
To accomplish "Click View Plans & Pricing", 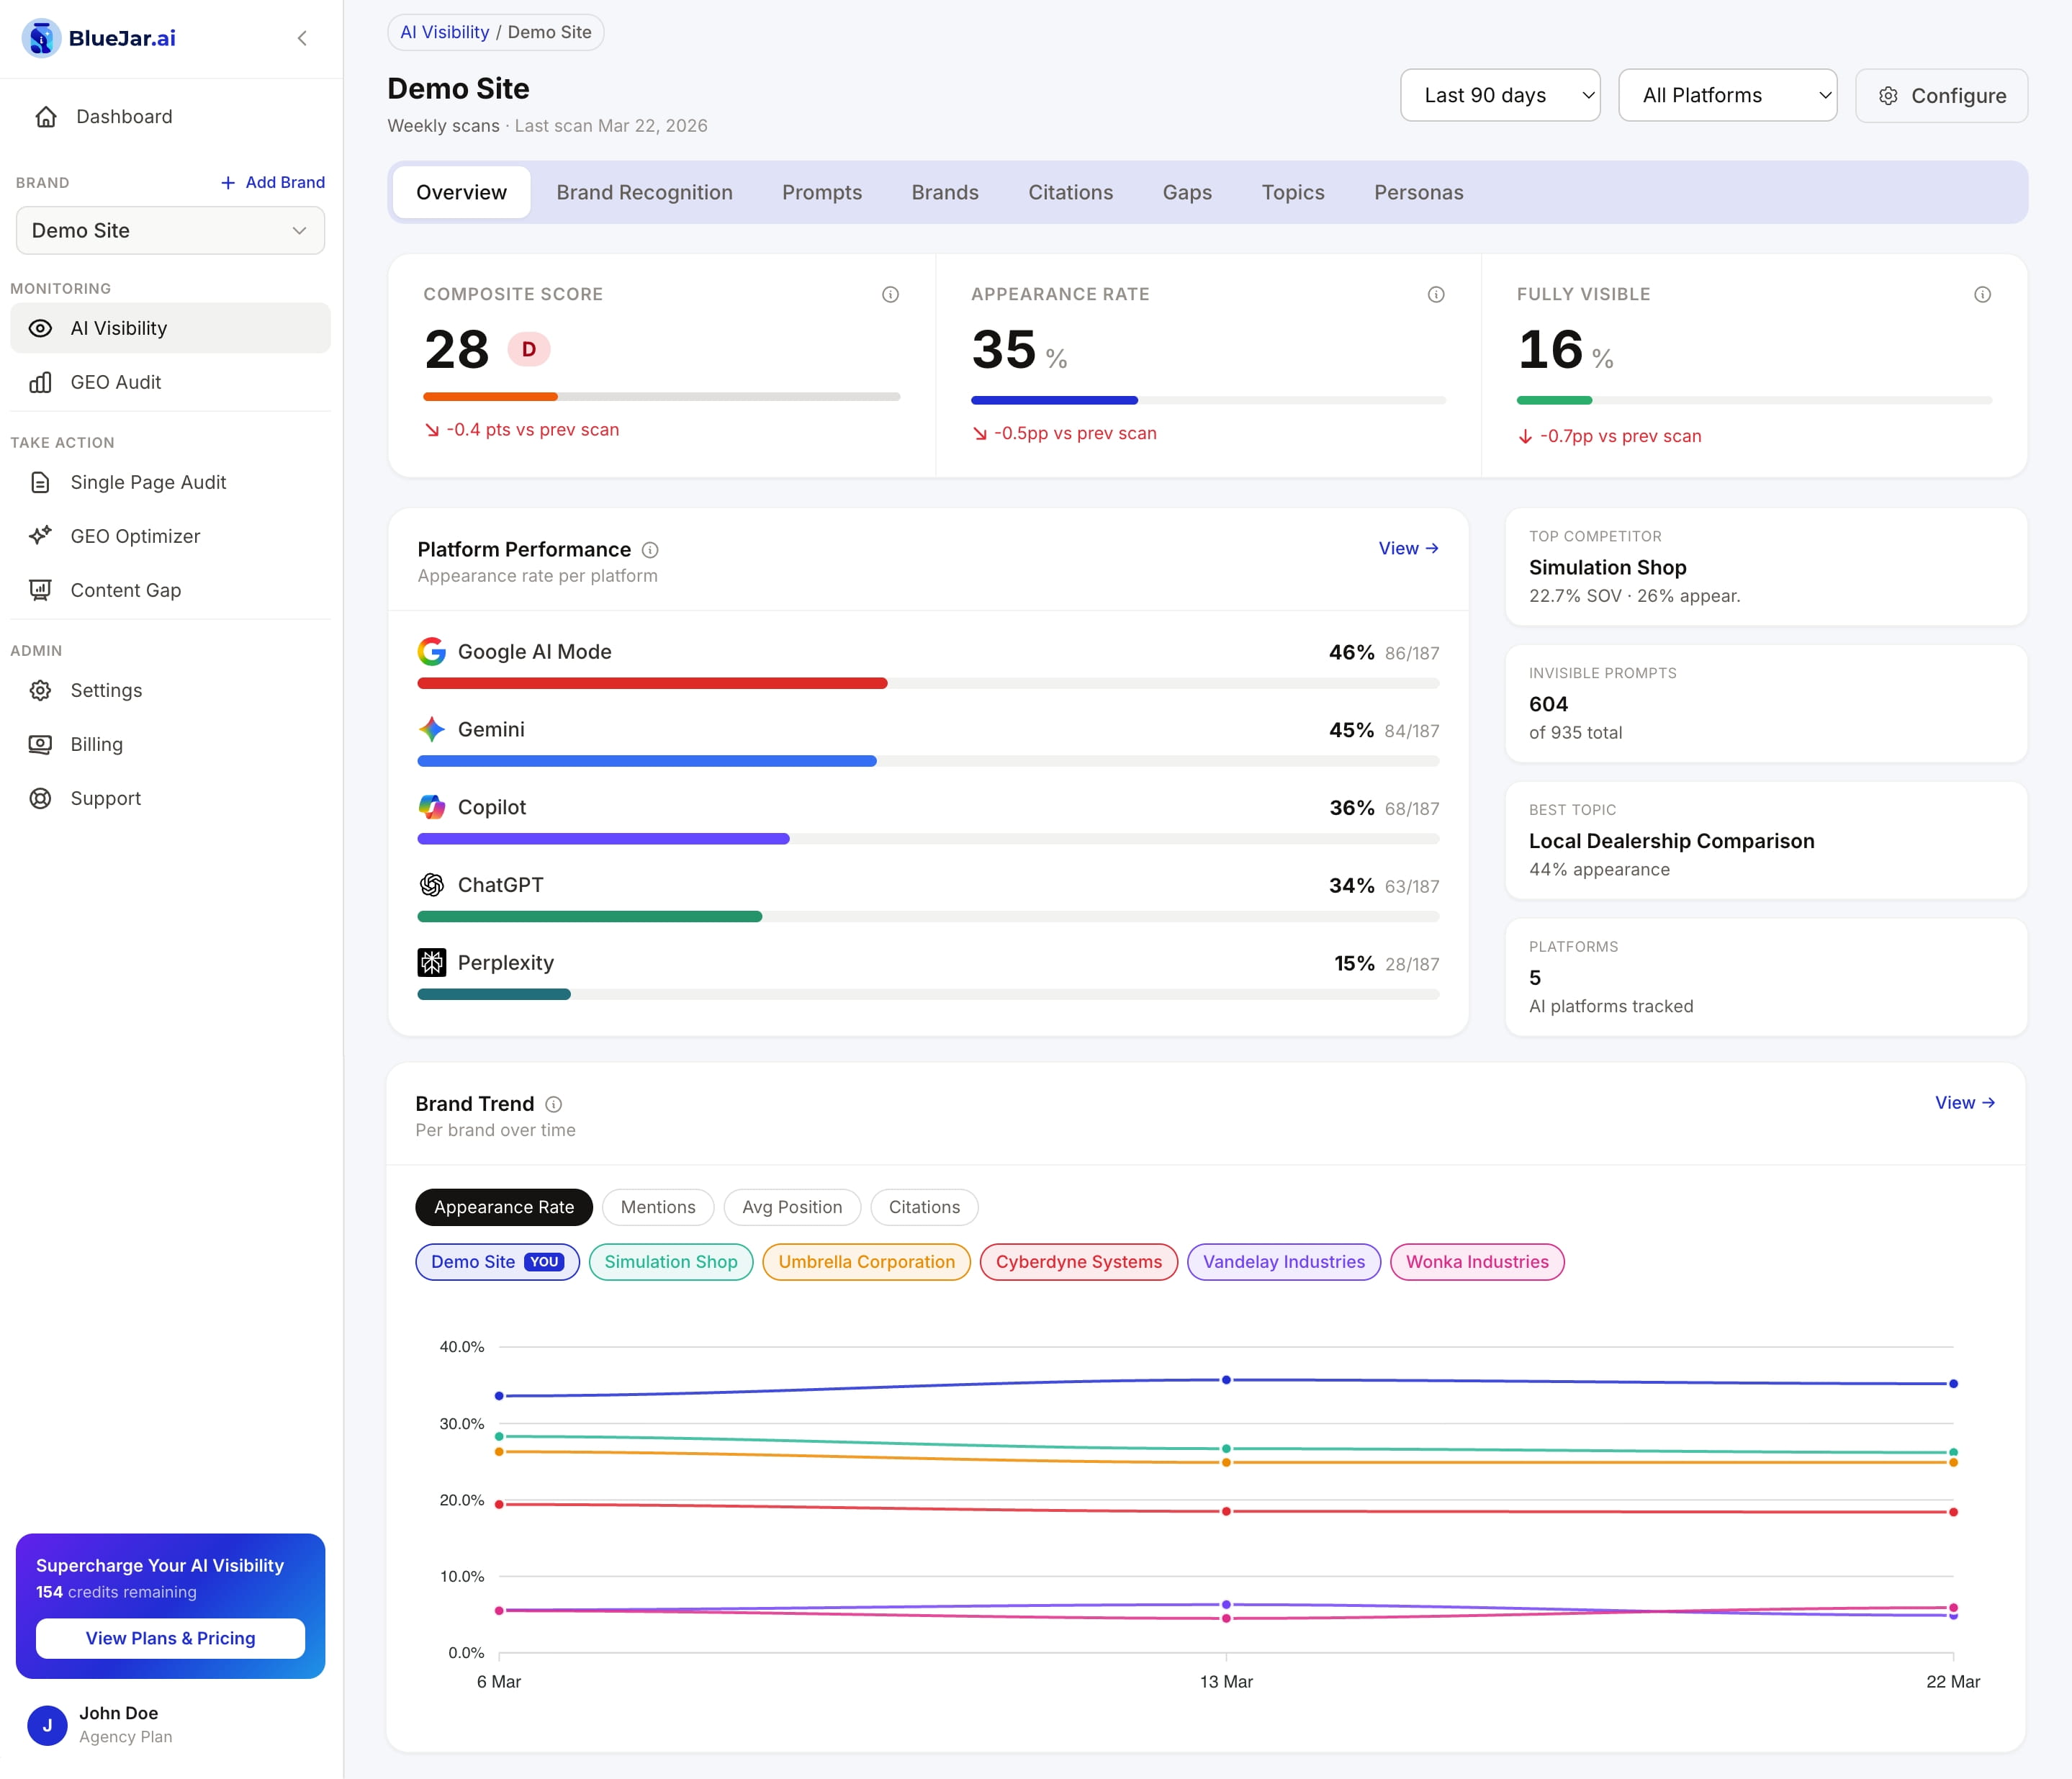I will 170,1638.
